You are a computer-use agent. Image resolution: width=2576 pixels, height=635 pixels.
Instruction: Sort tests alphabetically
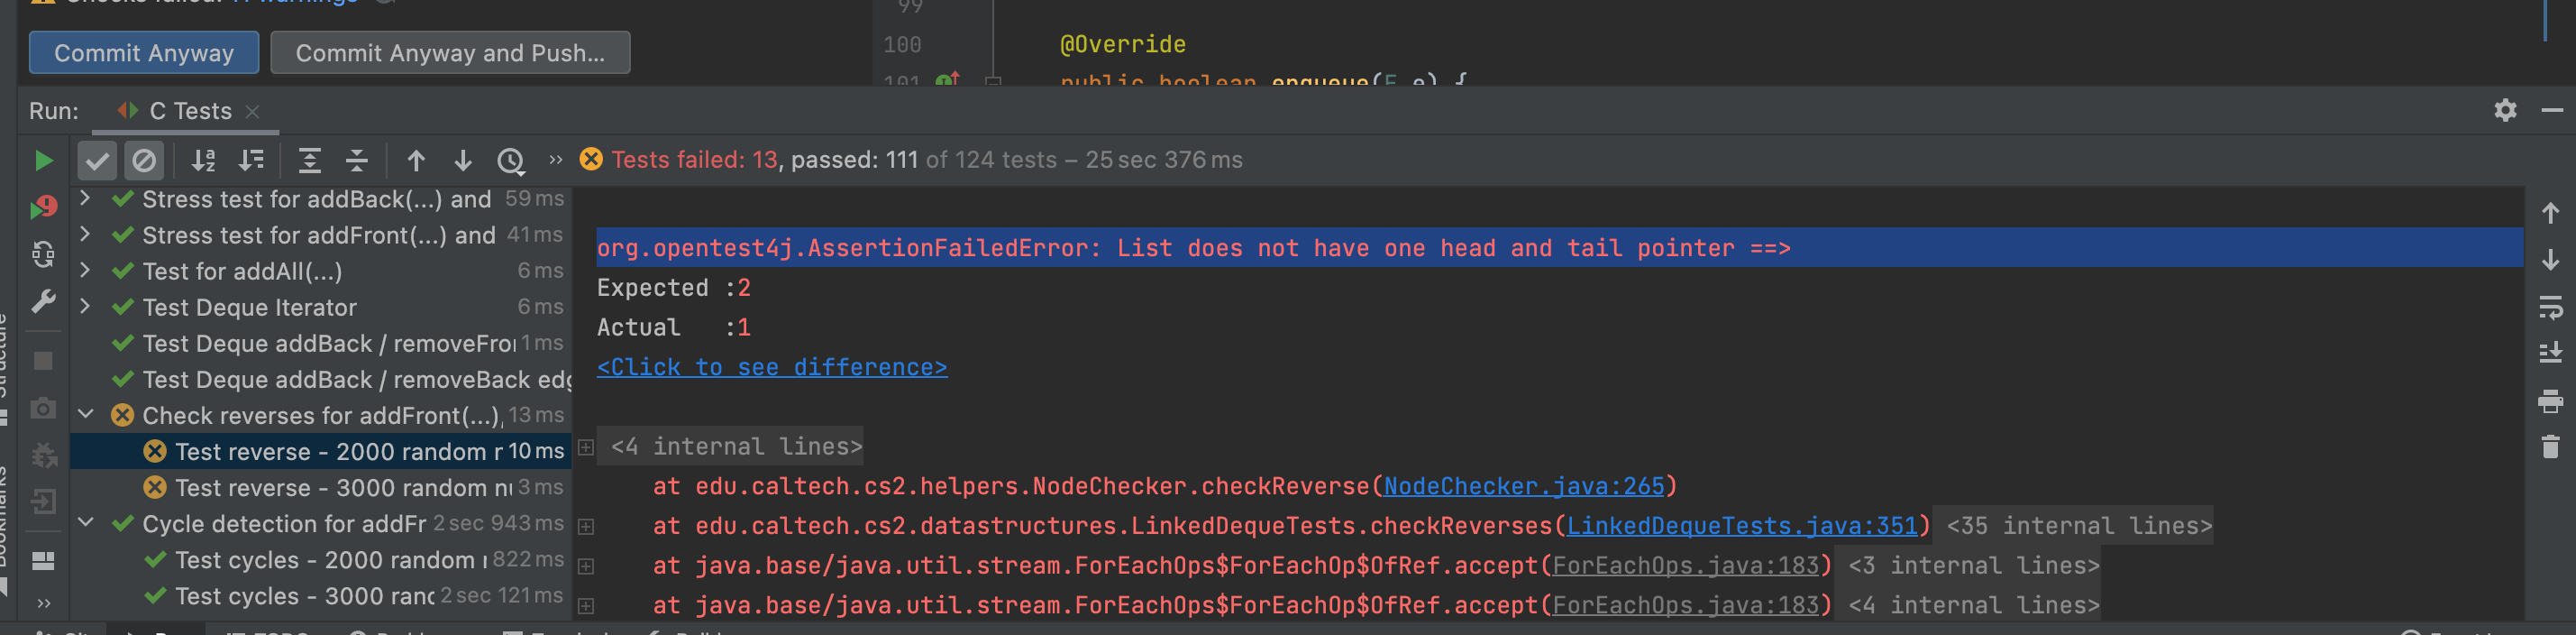[x=204, y=161]
